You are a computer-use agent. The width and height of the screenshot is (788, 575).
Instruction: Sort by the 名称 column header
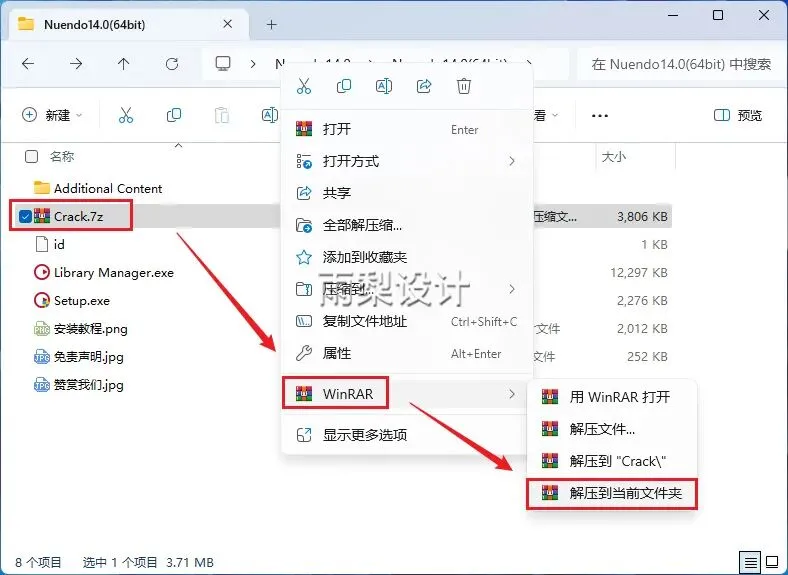pos(62,157)
